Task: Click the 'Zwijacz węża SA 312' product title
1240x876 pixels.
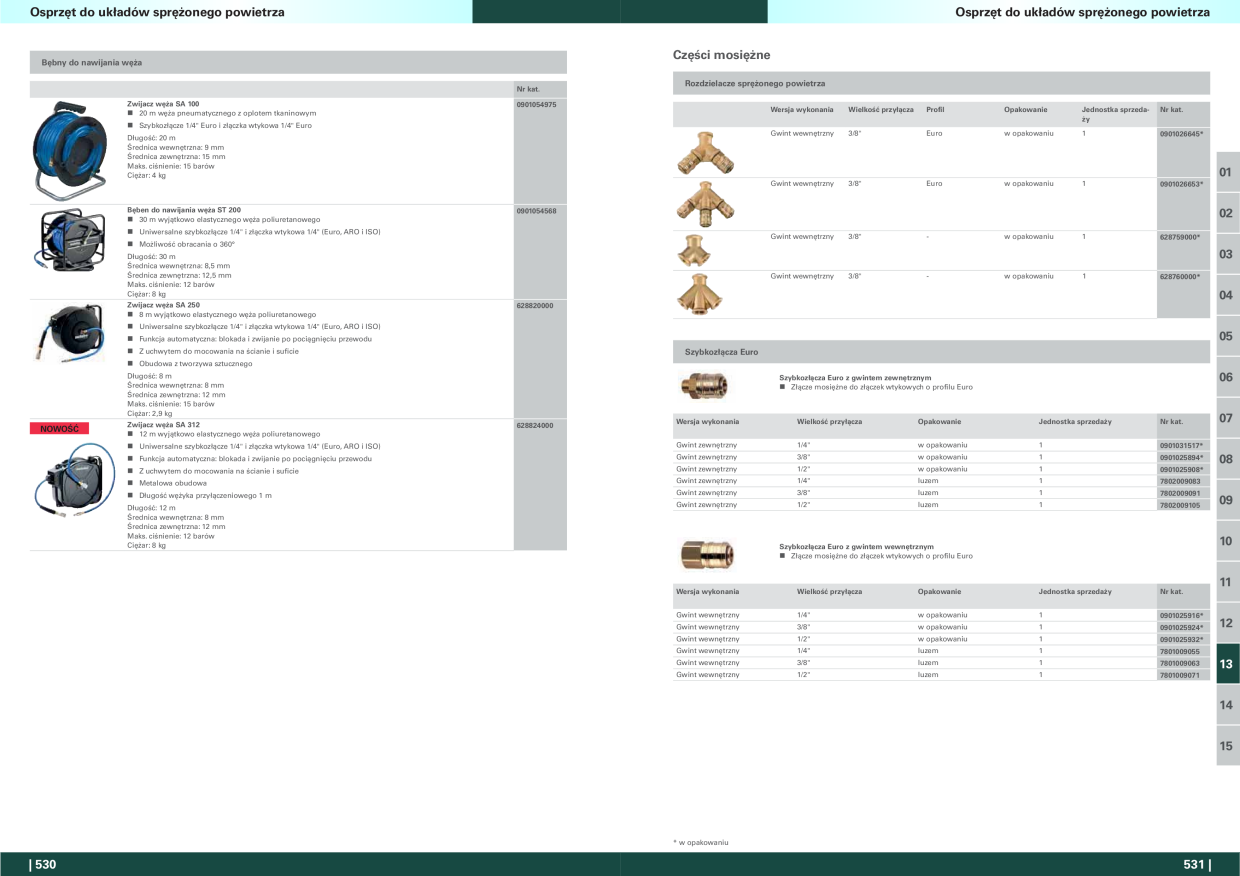Action: [163, 425]
